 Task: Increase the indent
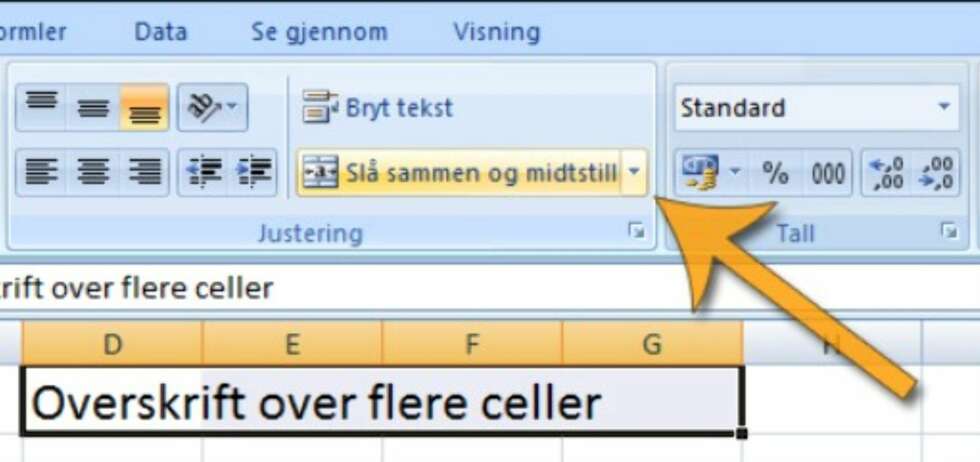(252, 172)
